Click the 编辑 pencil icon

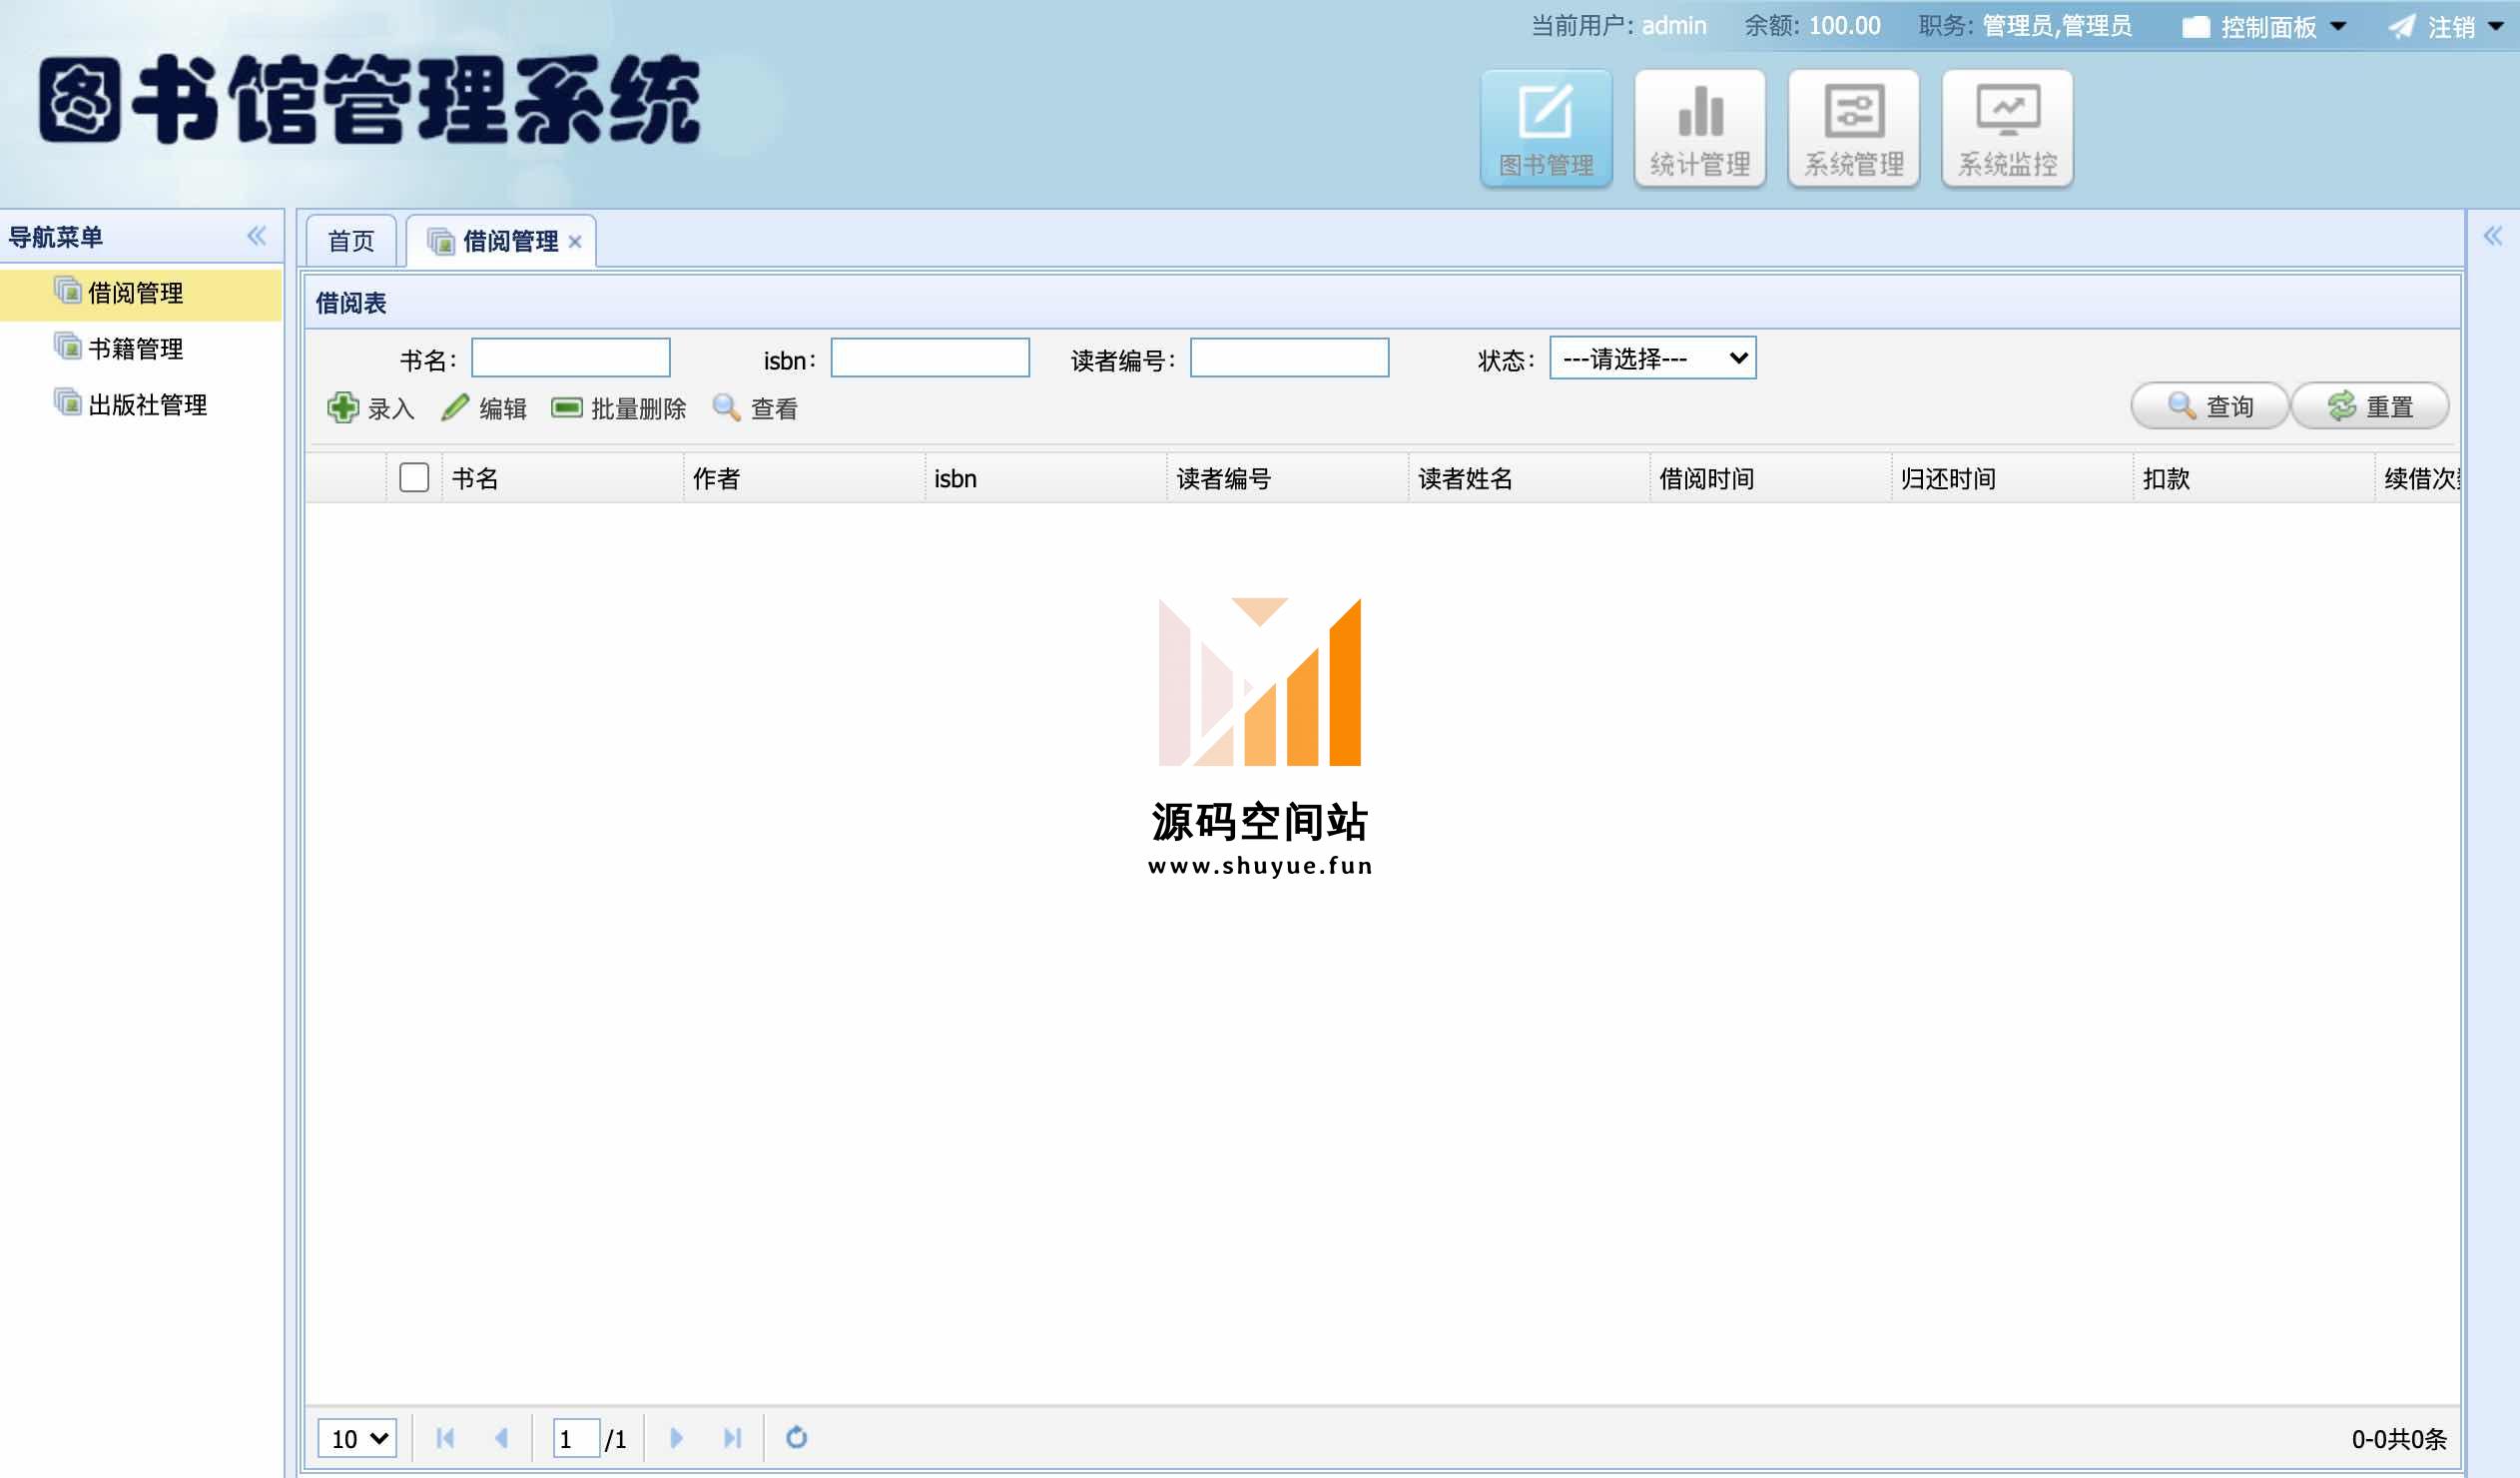455,408
